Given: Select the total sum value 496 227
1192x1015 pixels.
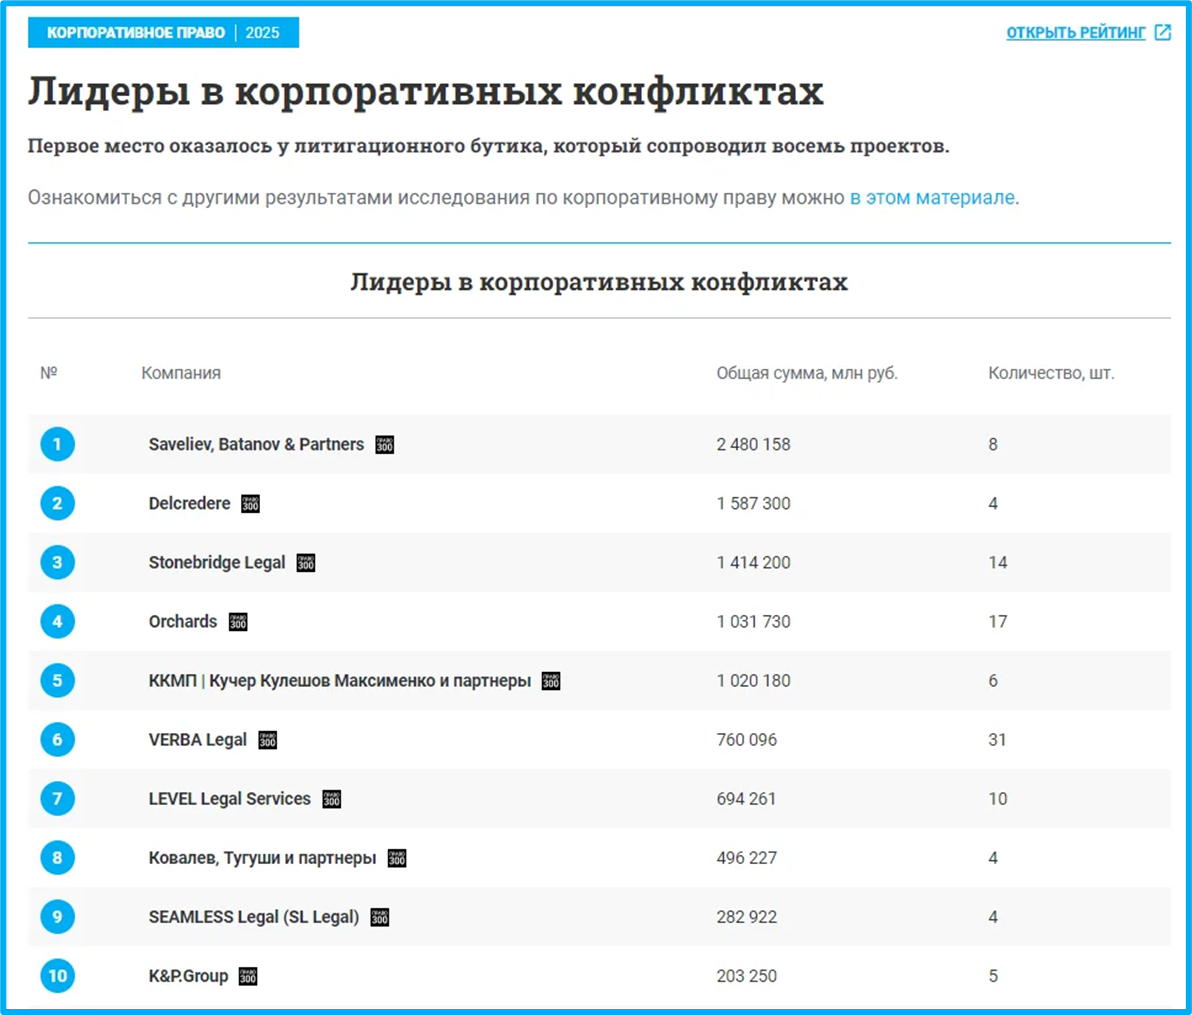Looking at the screenshot, I should pos(747,858).
